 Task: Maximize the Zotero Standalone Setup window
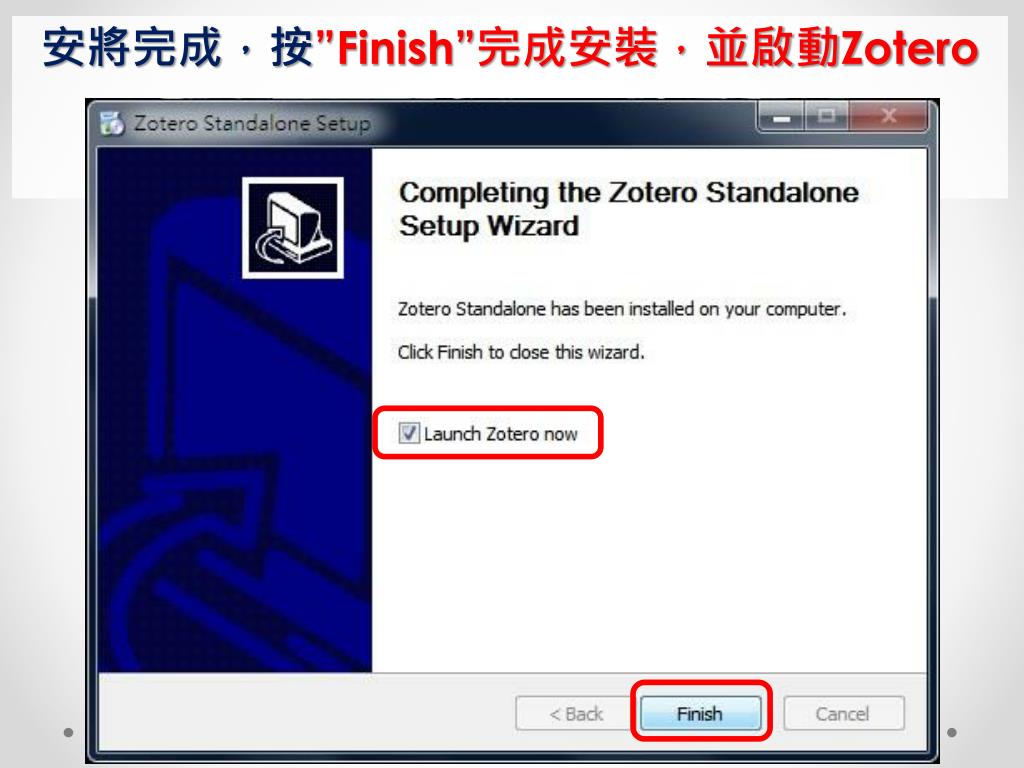click(826, 118)
